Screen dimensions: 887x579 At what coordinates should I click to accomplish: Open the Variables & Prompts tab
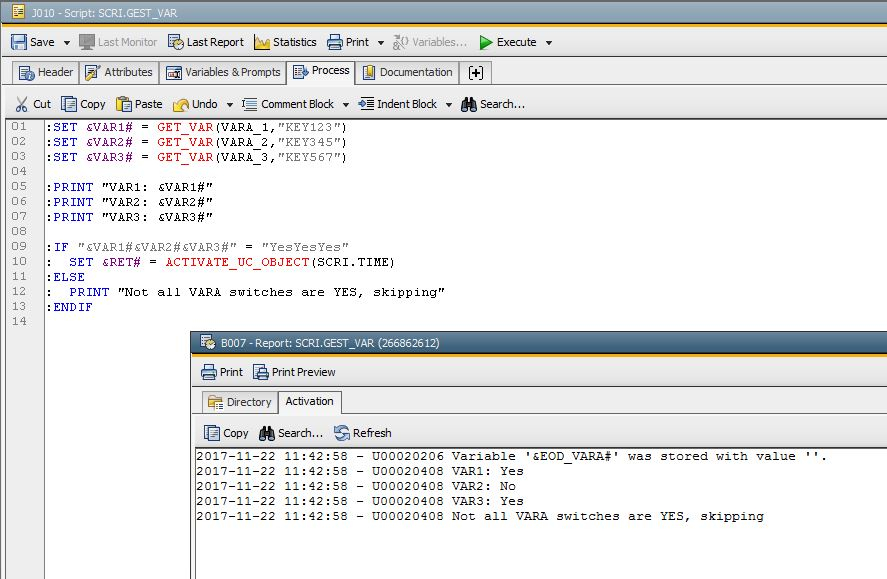223,71
